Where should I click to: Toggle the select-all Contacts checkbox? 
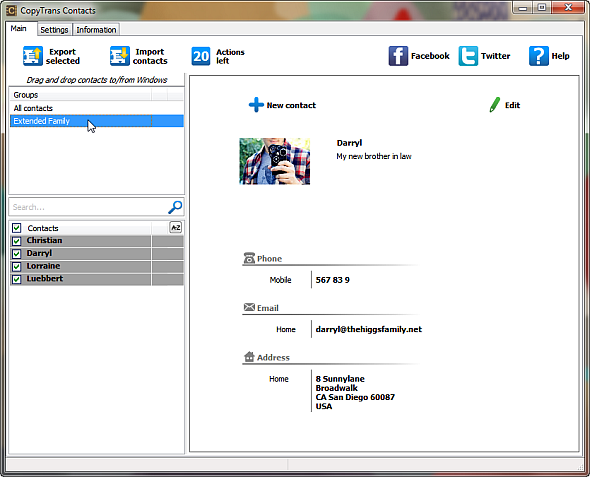(17, 228)
